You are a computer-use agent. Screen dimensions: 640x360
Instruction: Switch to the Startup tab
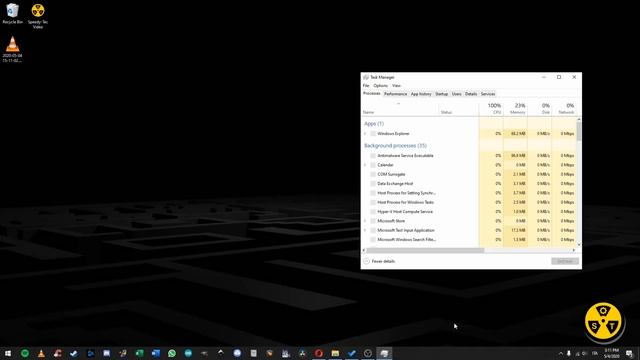click(442, 94)
